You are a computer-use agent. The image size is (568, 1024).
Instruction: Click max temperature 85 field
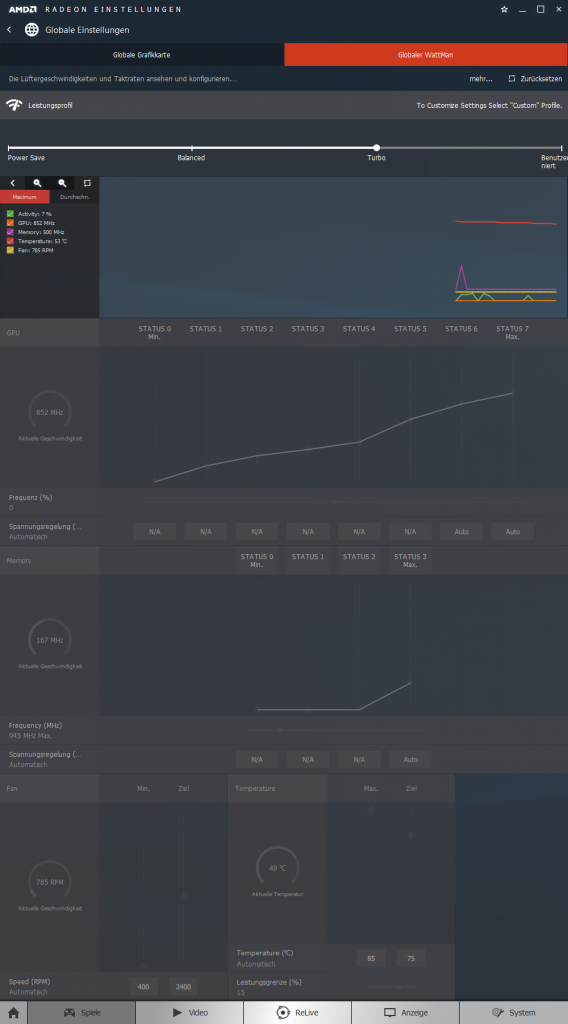point(371,958)
